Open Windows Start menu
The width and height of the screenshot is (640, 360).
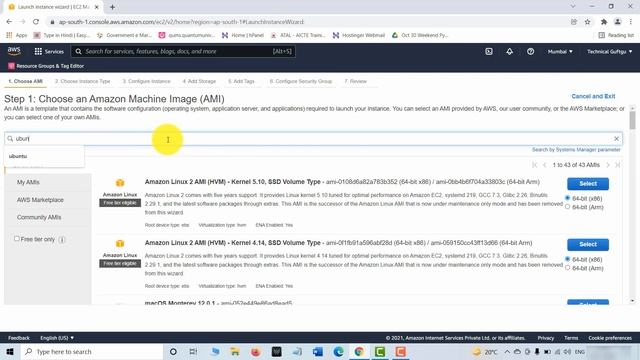click(10, 351)
